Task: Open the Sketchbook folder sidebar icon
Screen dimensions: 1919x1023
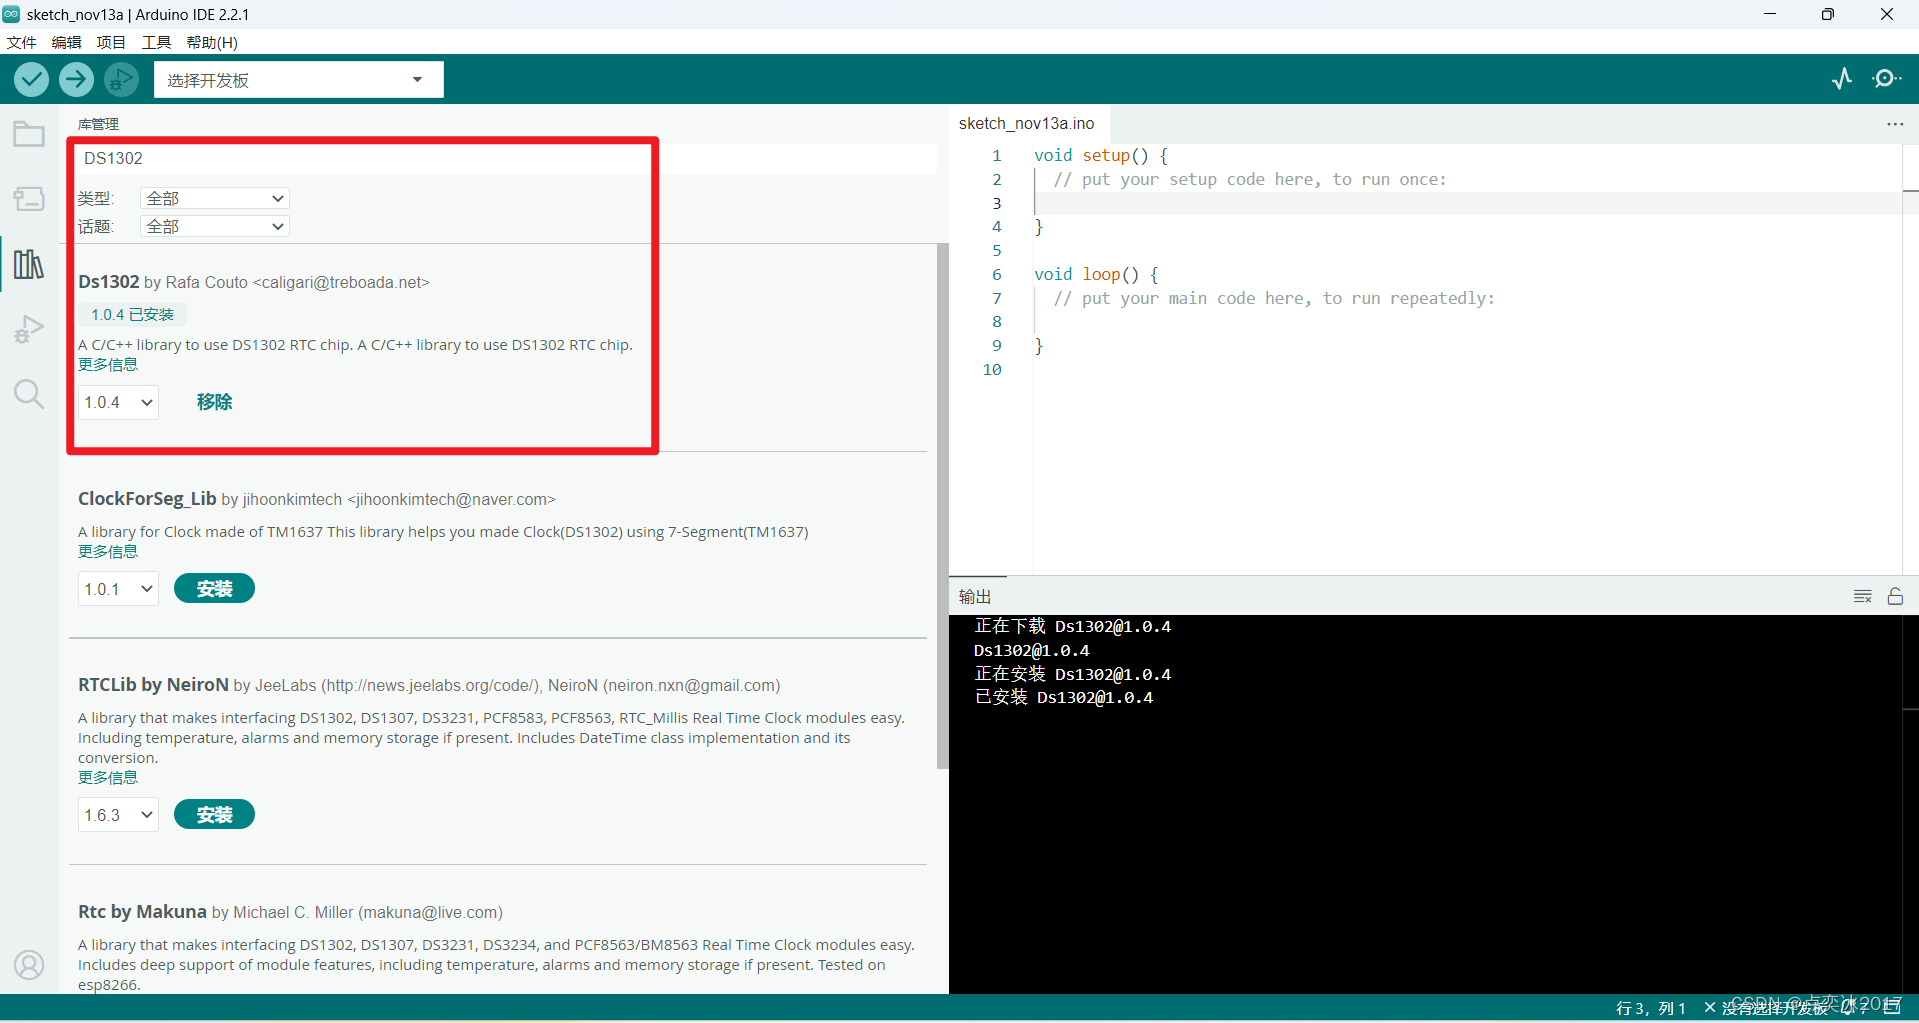Action: [29, 134]
